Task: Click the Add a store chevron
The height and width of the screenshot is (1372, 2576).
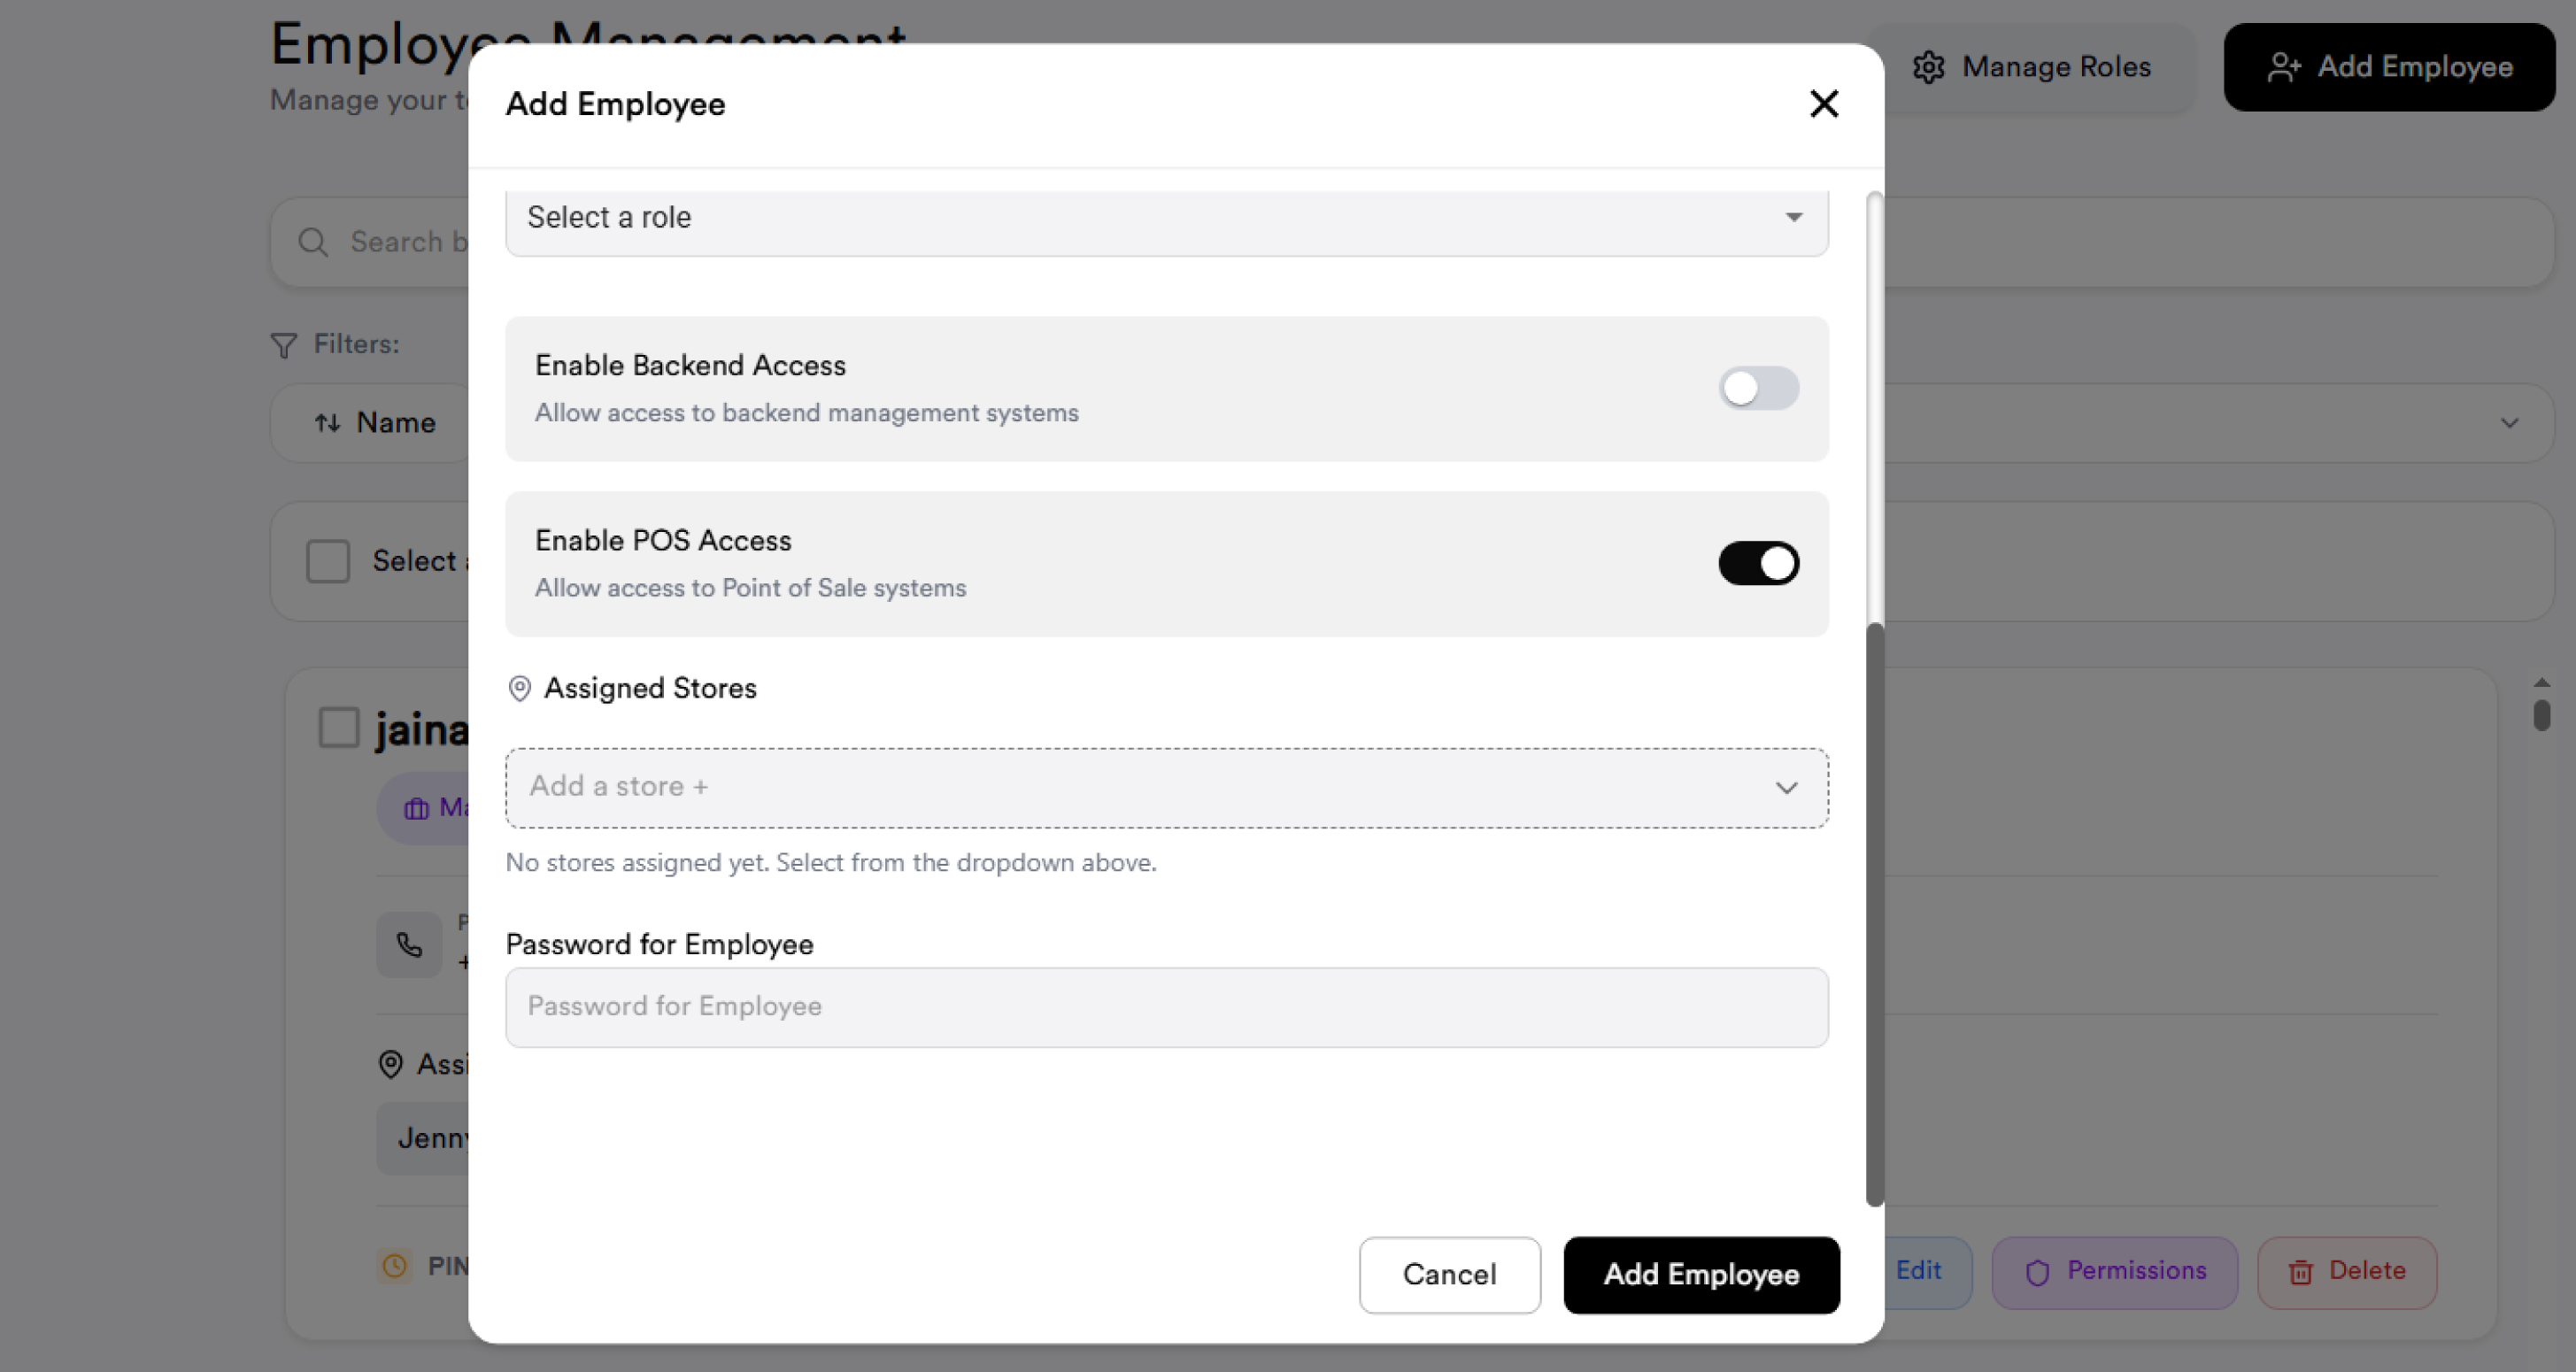Action: (x=1786, y=788)
